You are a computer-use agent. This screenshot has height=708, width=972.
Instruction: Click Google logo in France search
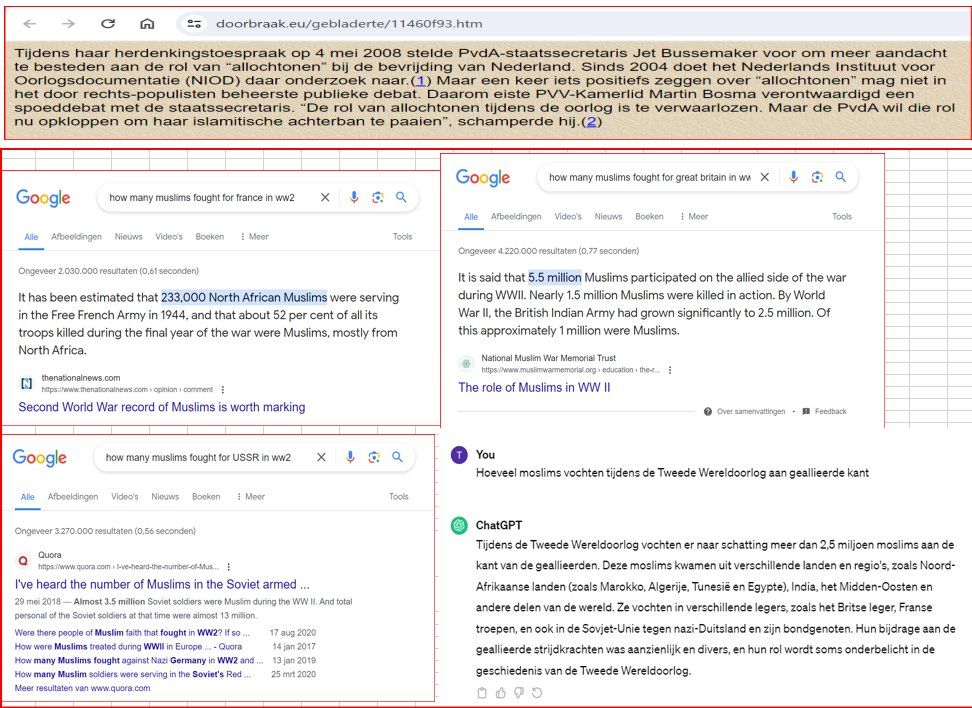coord(43,198)
